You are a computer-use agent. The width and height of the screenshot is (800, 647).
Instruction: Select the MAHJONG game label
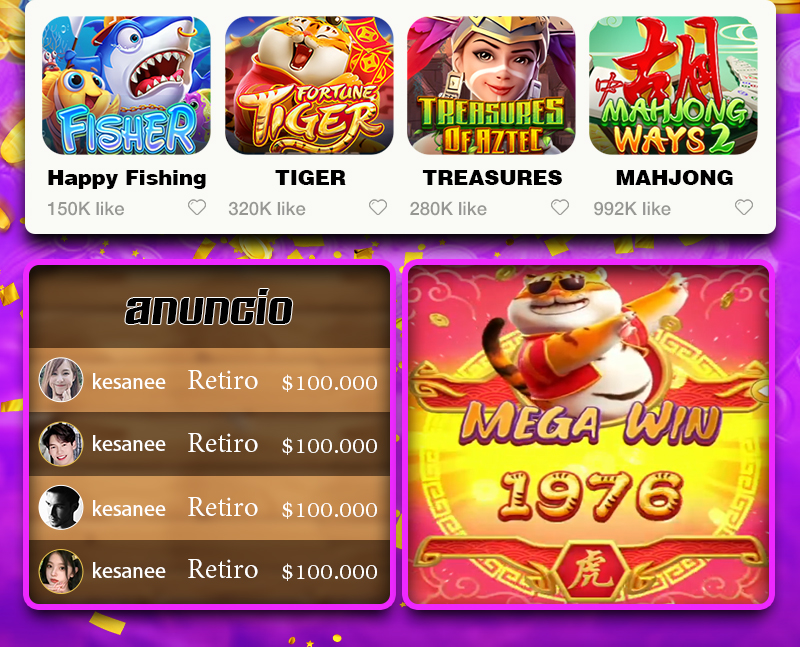[674, 178]
